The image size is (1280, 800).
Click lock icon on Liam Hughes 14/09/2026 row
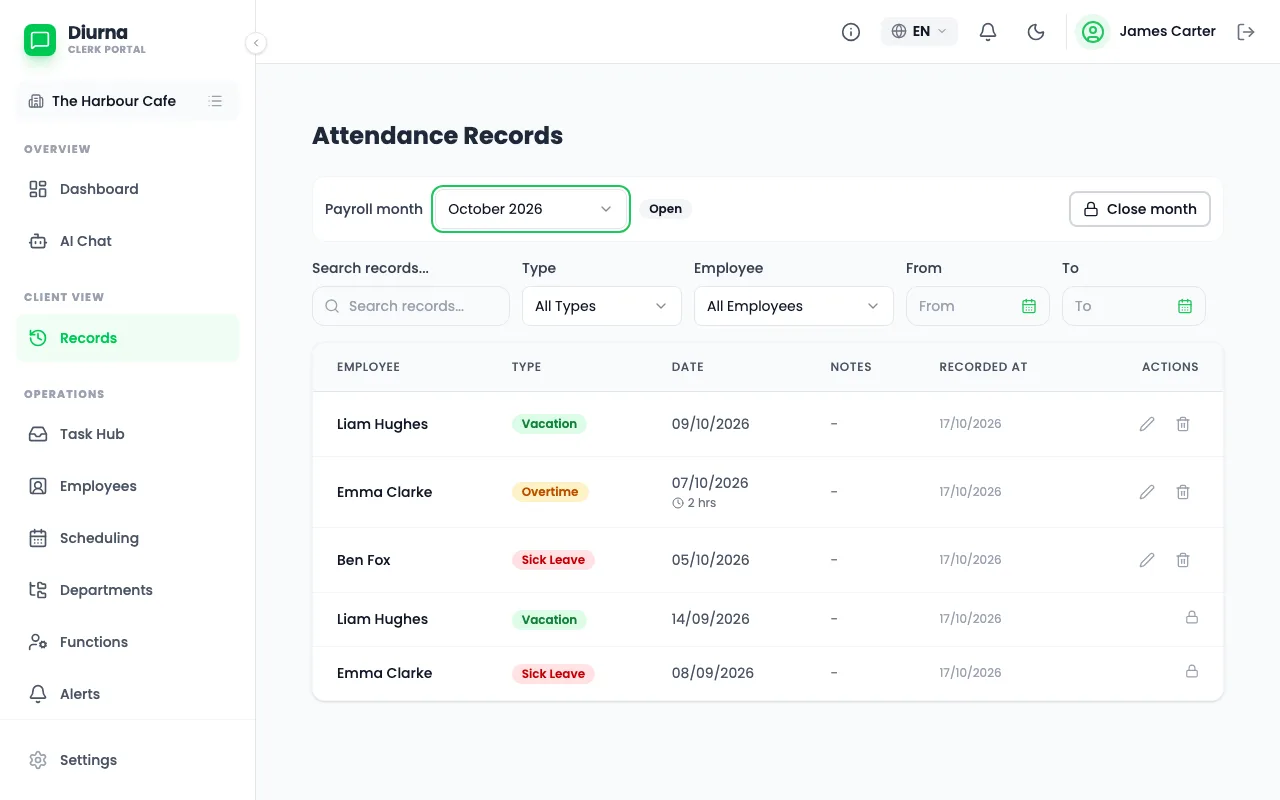[x=1192, y=618]
